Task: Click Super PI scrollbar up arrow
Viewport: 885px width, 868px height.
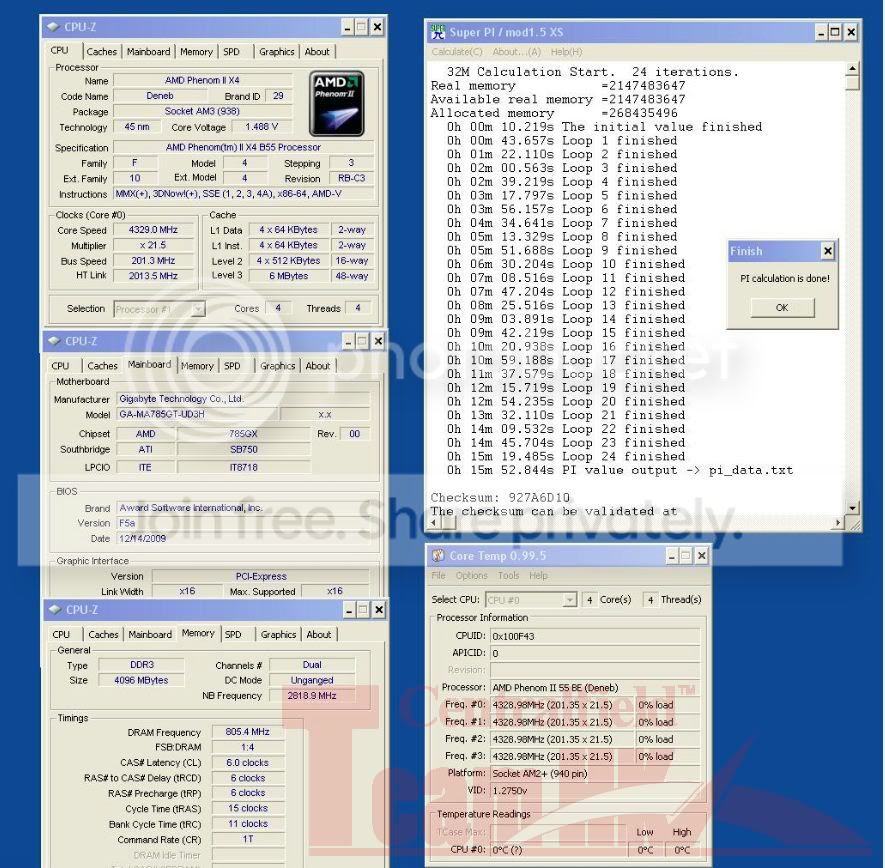Action: click(x=852, y=70)
